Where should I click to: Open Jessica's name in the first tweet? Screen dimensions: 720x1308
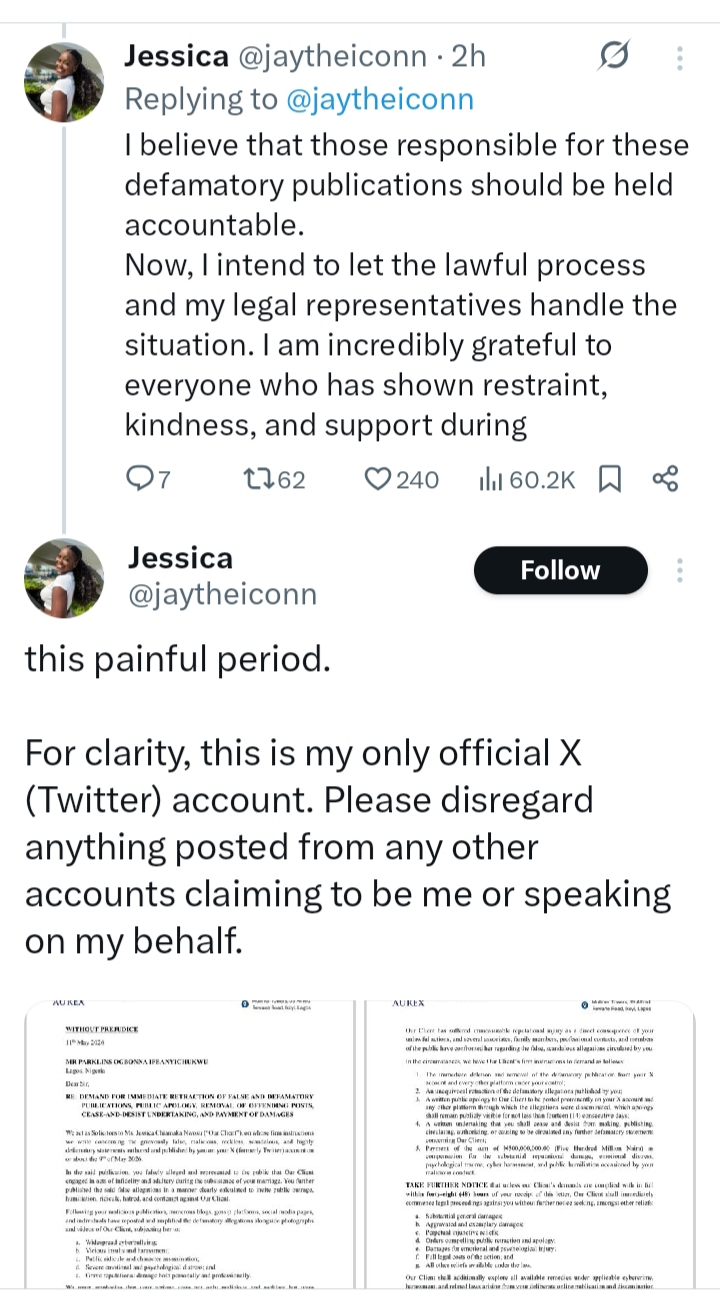pyautogui.click(x=176, y=56)
